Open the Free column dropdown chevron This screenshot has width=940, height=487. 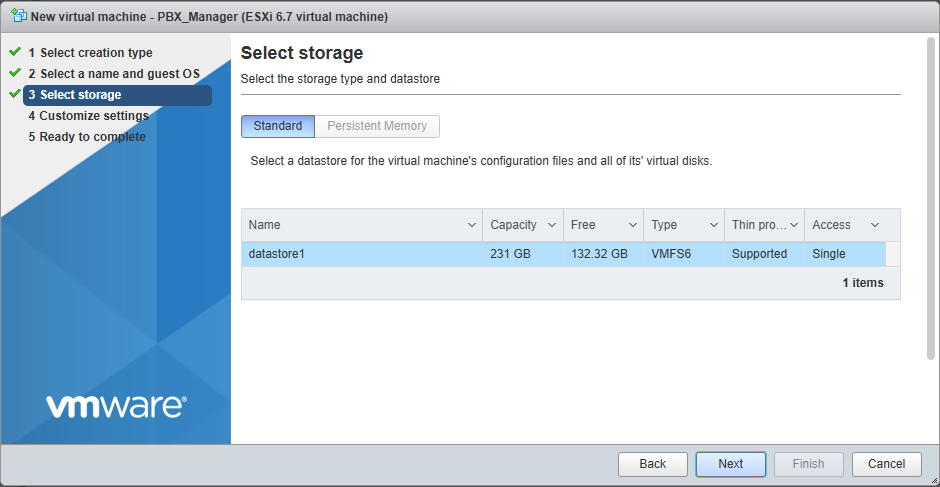click(x=632, y=225)
